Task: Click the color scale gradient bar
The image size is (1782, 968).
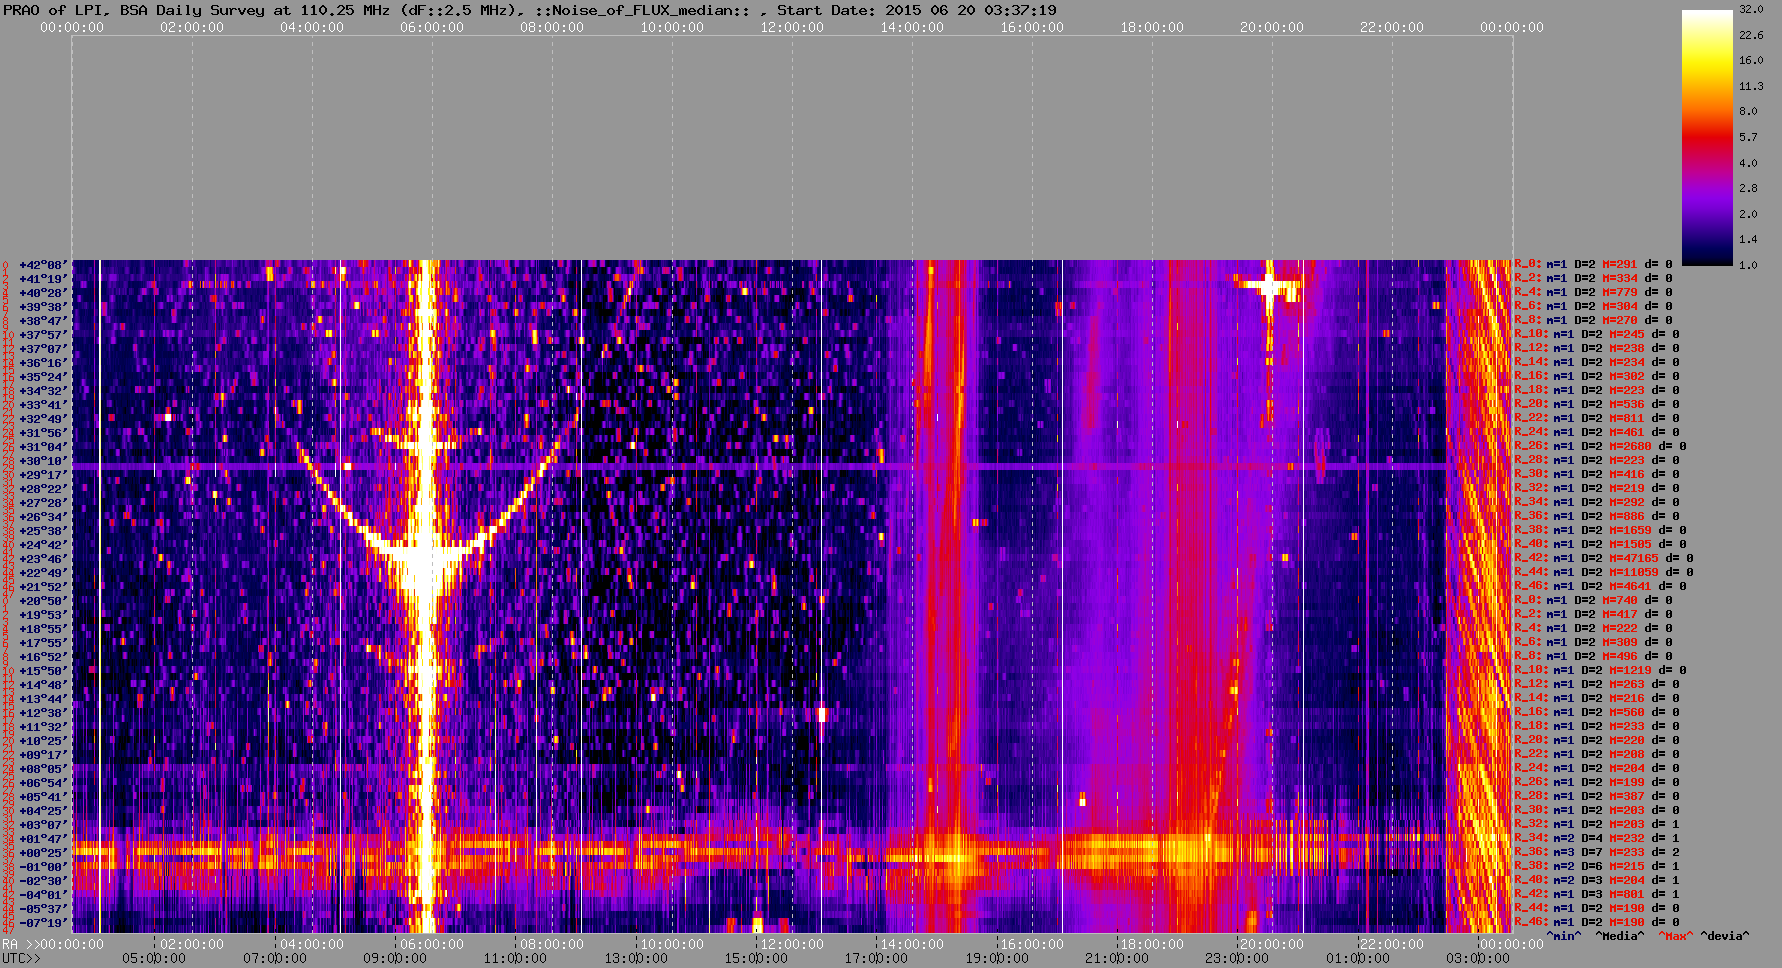Action: (1707, 138)
